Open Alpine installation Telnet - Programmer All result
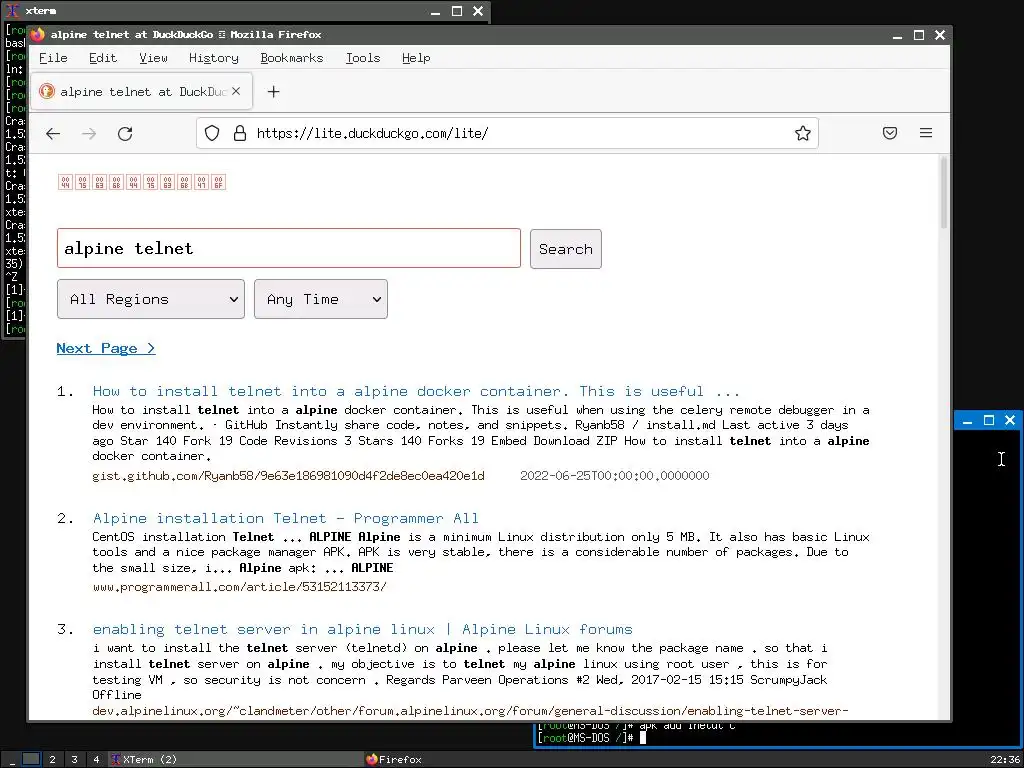The width and height of the screenshot is (1024, 768). point(285,518)
